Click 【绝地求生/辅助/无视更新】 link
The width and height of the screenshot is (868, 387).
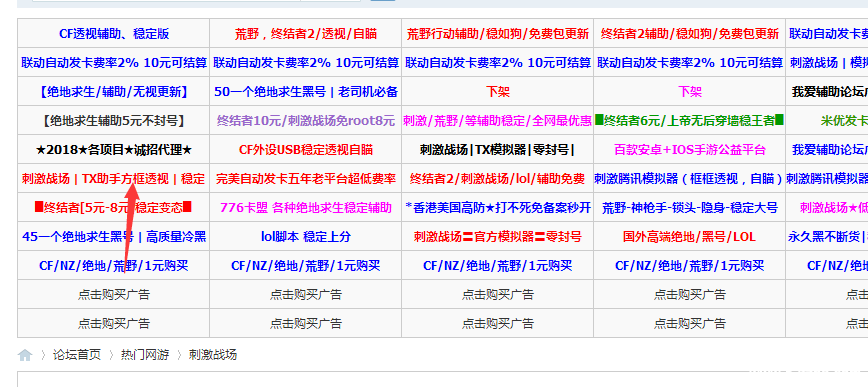point(114,92)
